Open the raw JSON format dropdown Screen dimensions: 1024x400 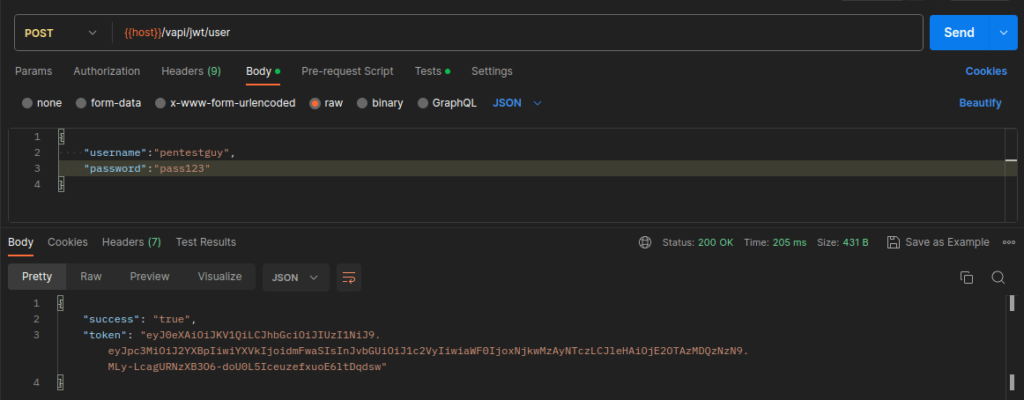tap(517, 103)
